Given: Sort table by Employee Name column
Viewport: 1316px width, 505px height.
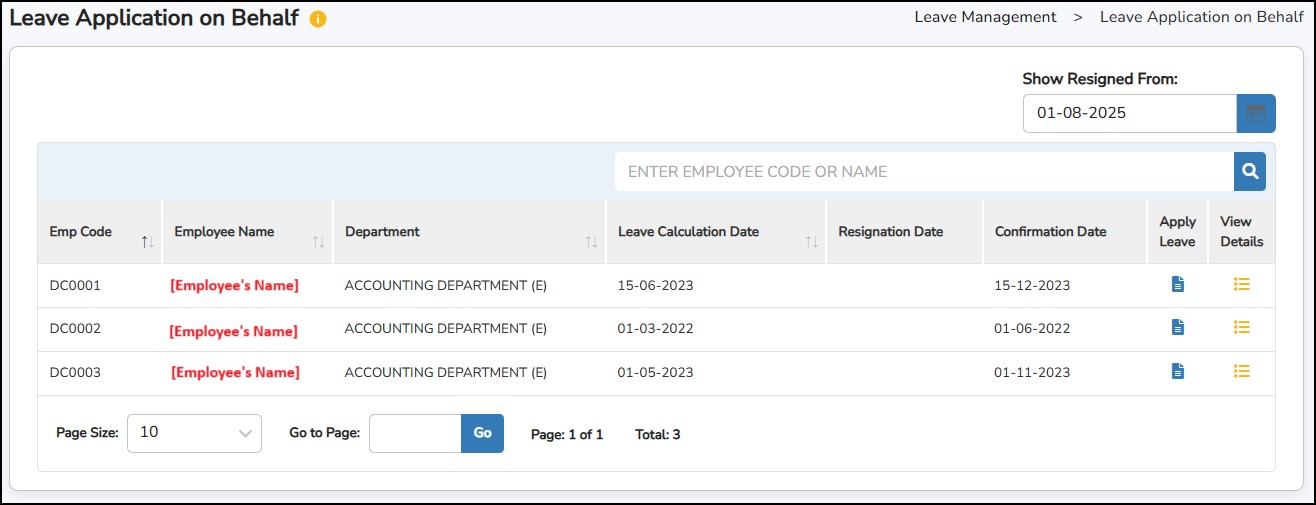Looking at the screenshot, I should [318, 242].
